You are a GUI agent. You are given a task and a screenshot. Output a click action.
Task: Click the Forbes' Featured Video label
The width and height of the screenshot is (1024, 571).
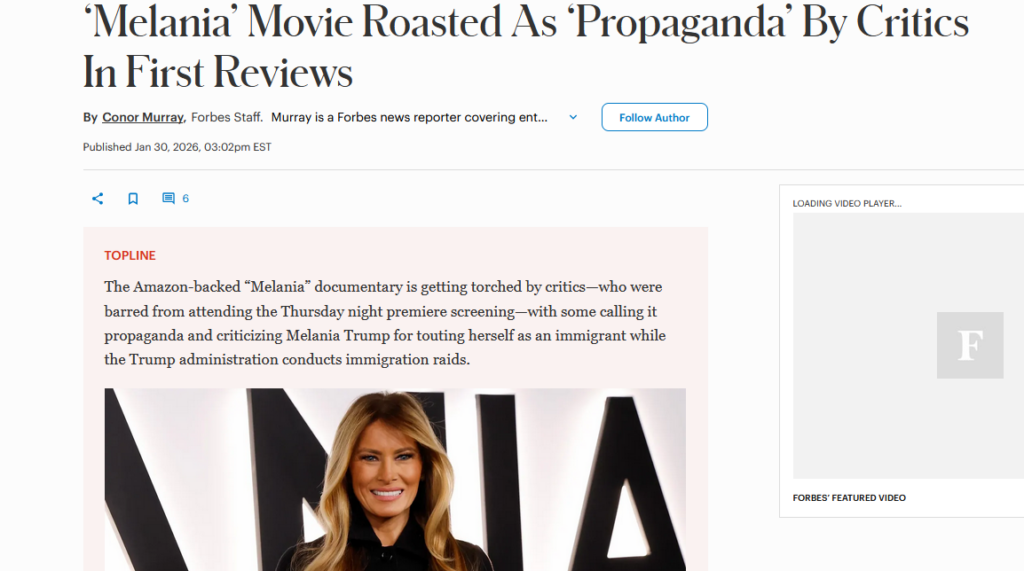pyautogui.click(x=849, y=498)
